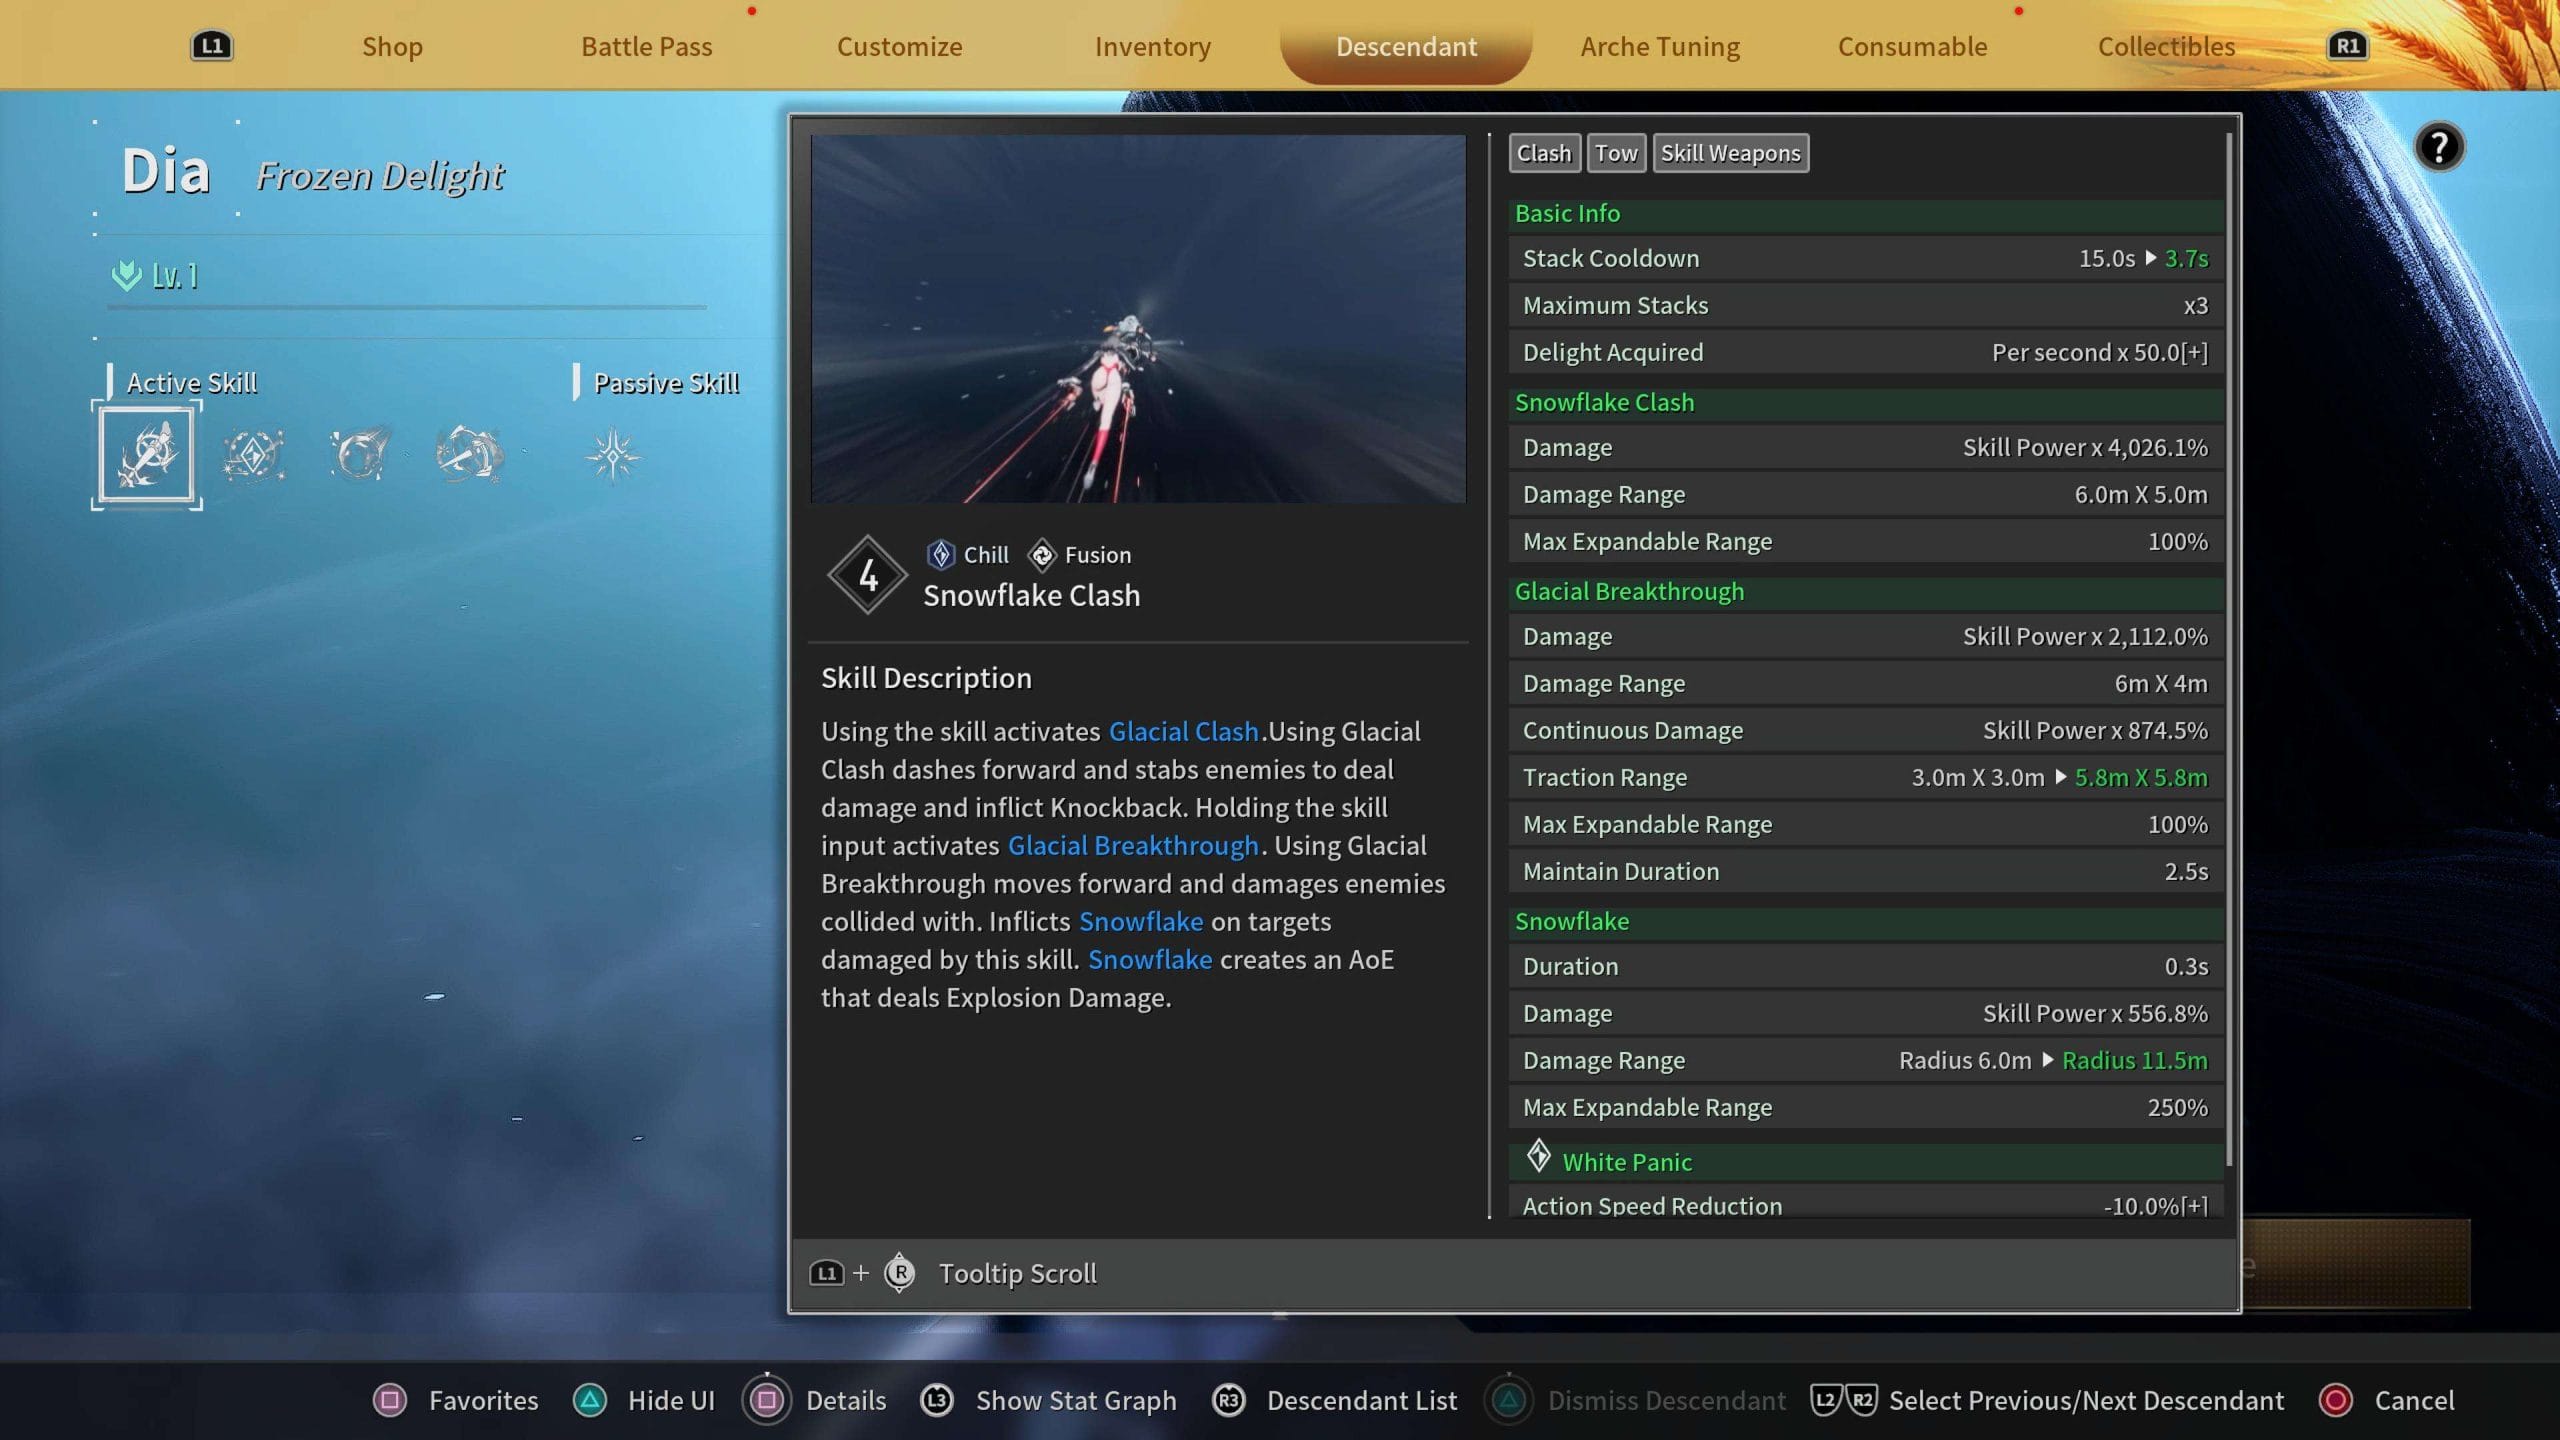The height and width of the screenshot is (1440, 2560).
Task: Select the second active skill icon
Action: (253, 456)
